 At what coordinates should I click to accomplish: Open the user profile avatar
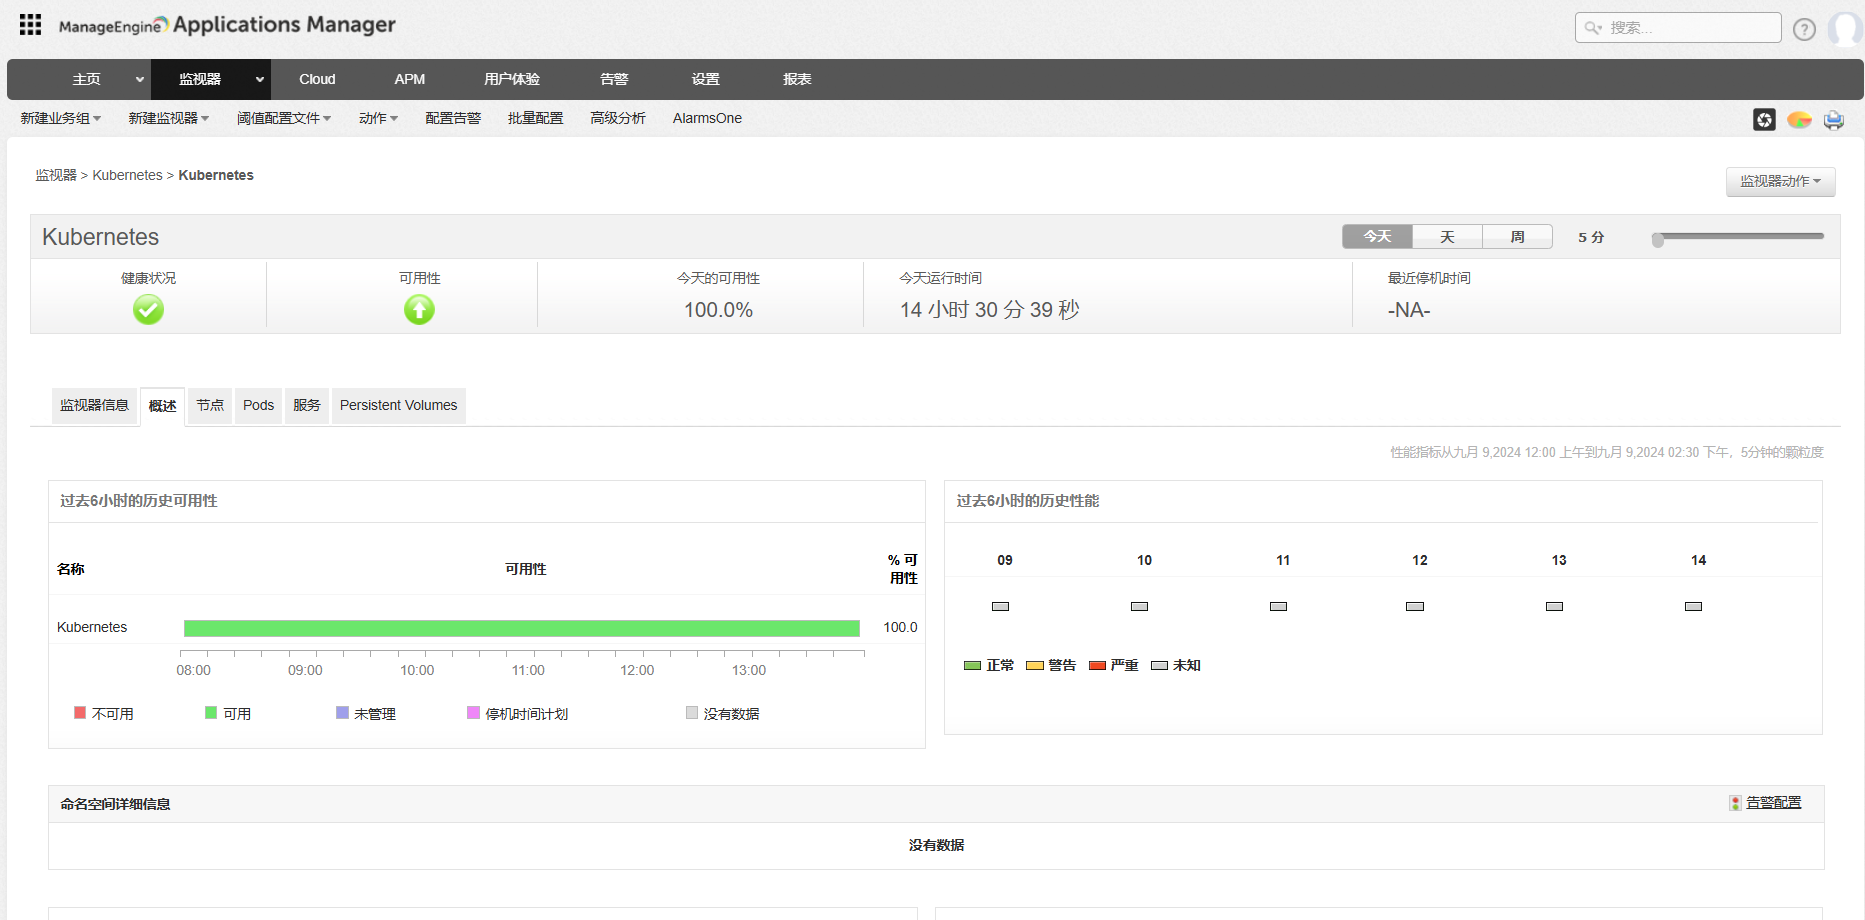(x=1845, y=29)
